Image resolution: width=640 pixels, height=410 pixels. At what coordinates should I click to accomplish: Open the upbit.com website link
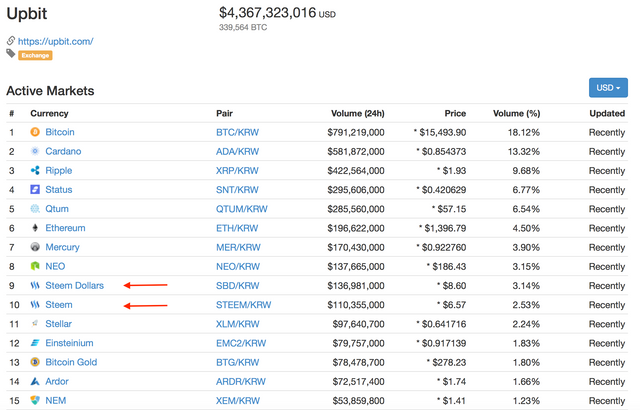tap(56, 41)
